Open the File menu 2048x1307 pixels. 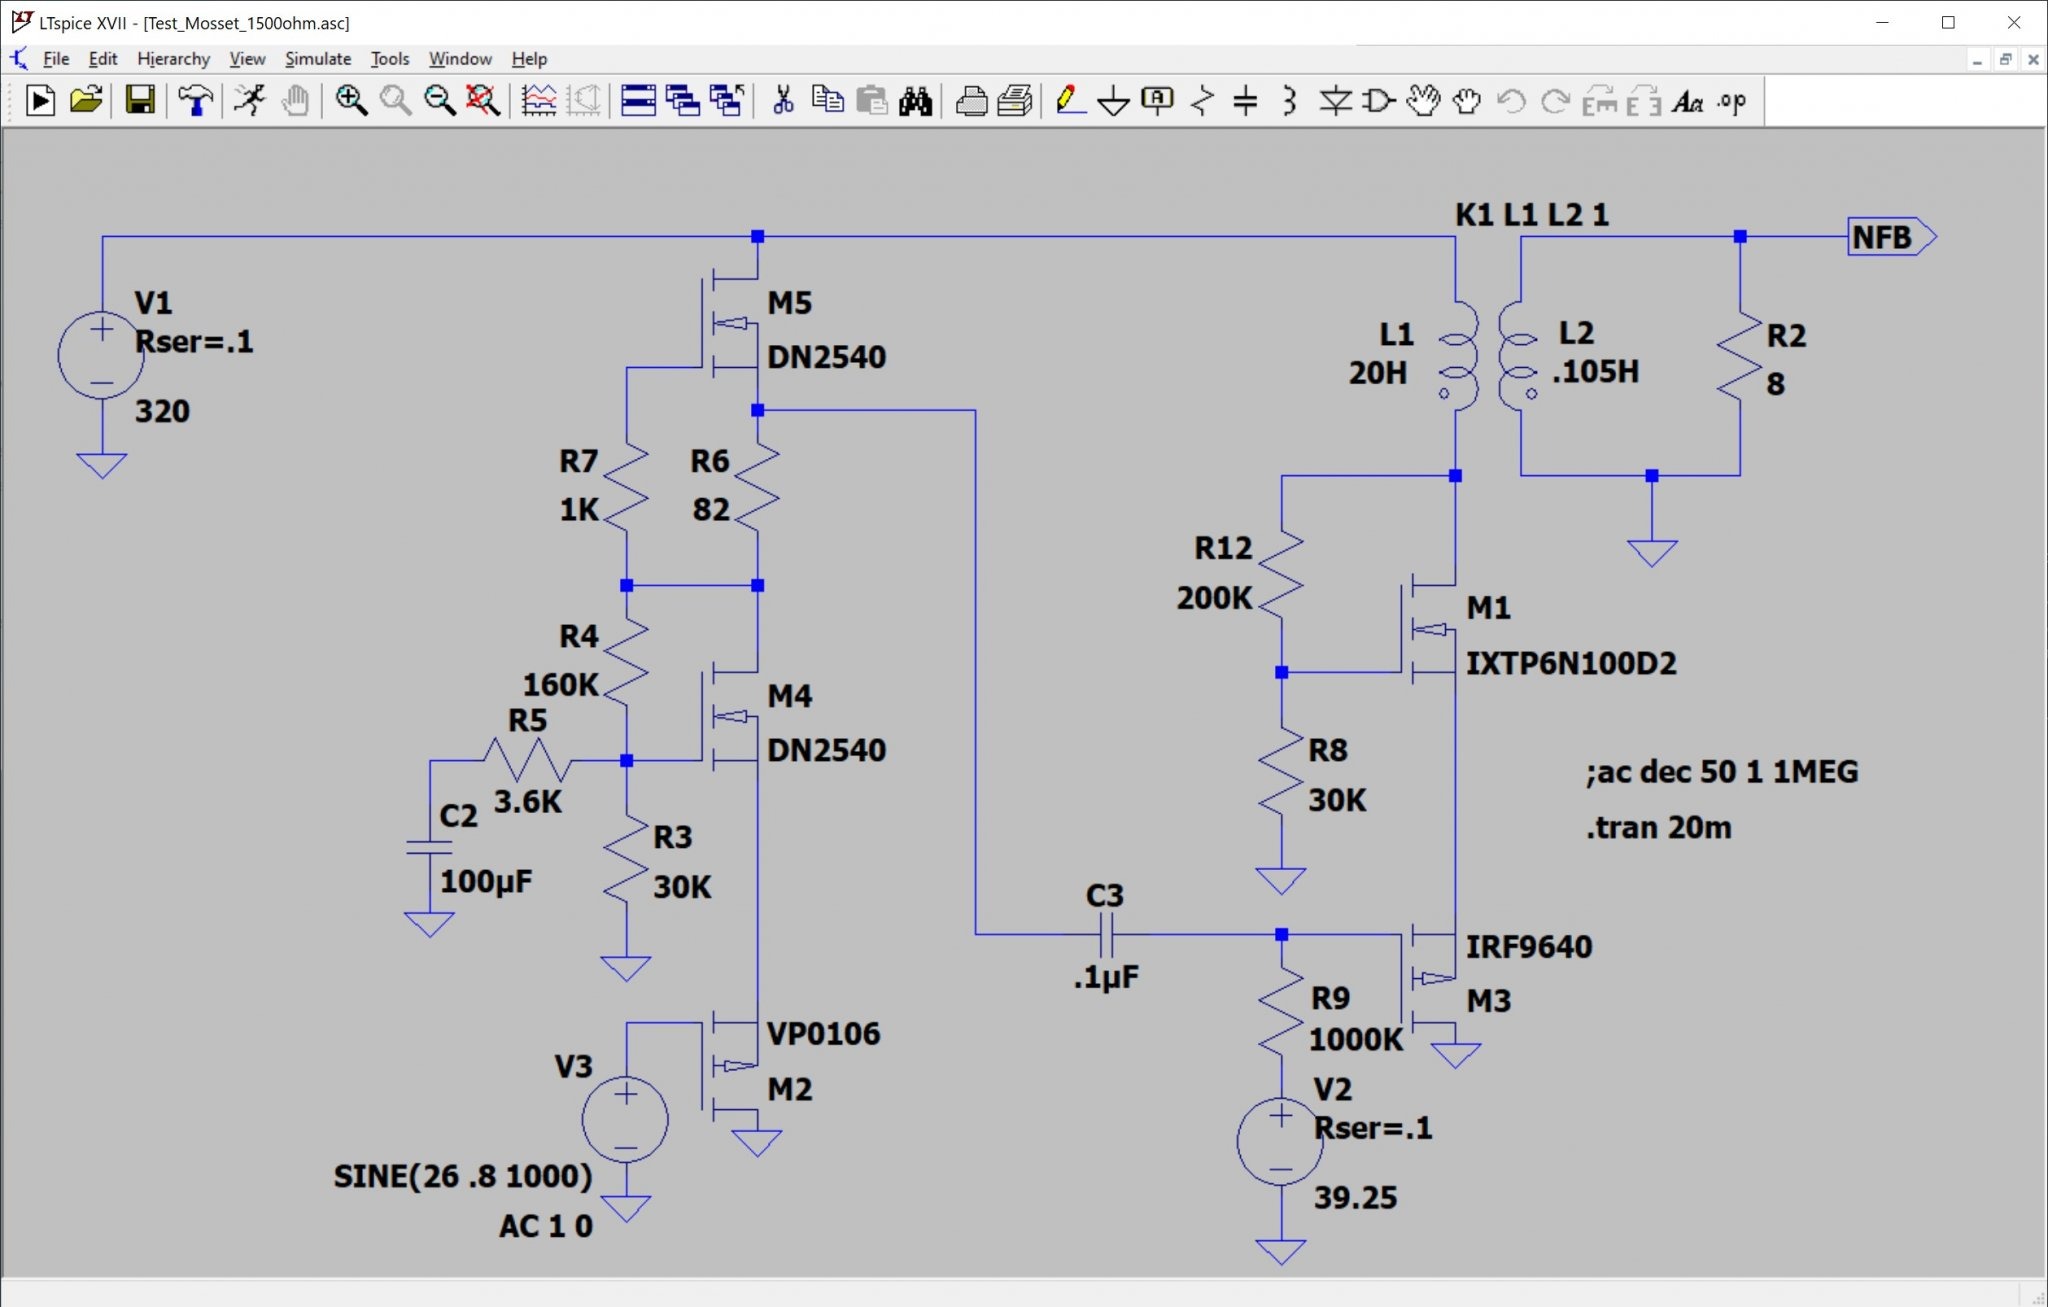click(56, 59)
